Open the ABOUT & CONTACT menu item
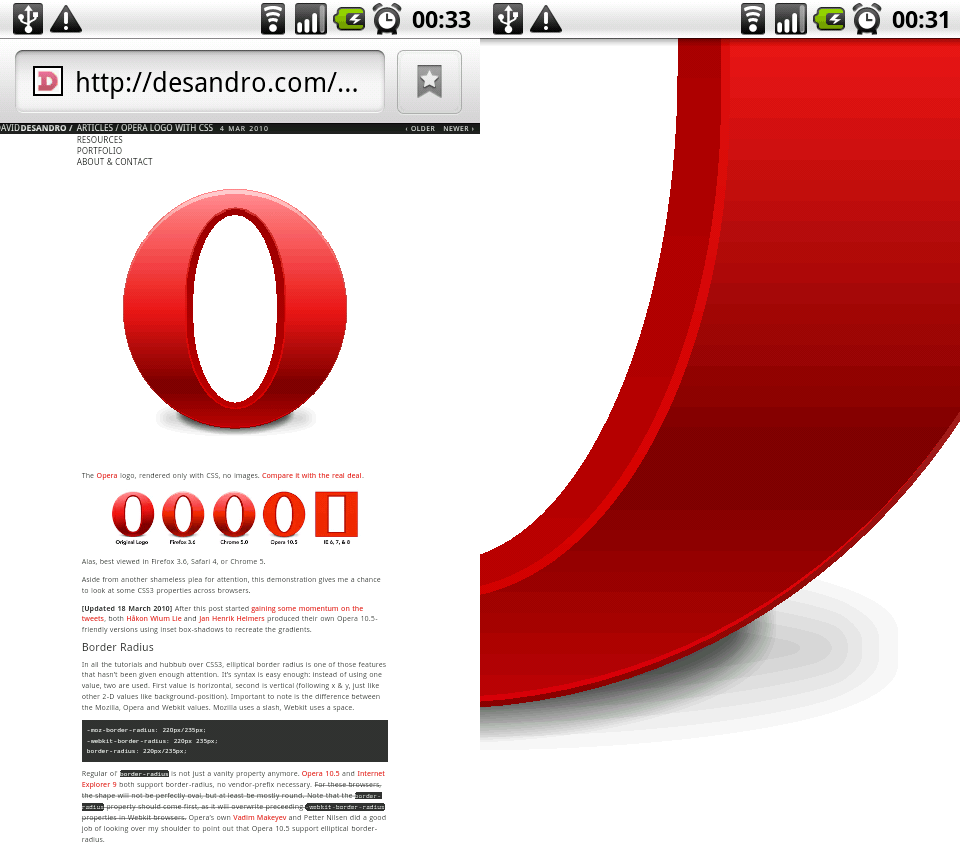Image resolution: width=960 pixels, height=854 pixels. pyautogui.click(x=114, y=162)
